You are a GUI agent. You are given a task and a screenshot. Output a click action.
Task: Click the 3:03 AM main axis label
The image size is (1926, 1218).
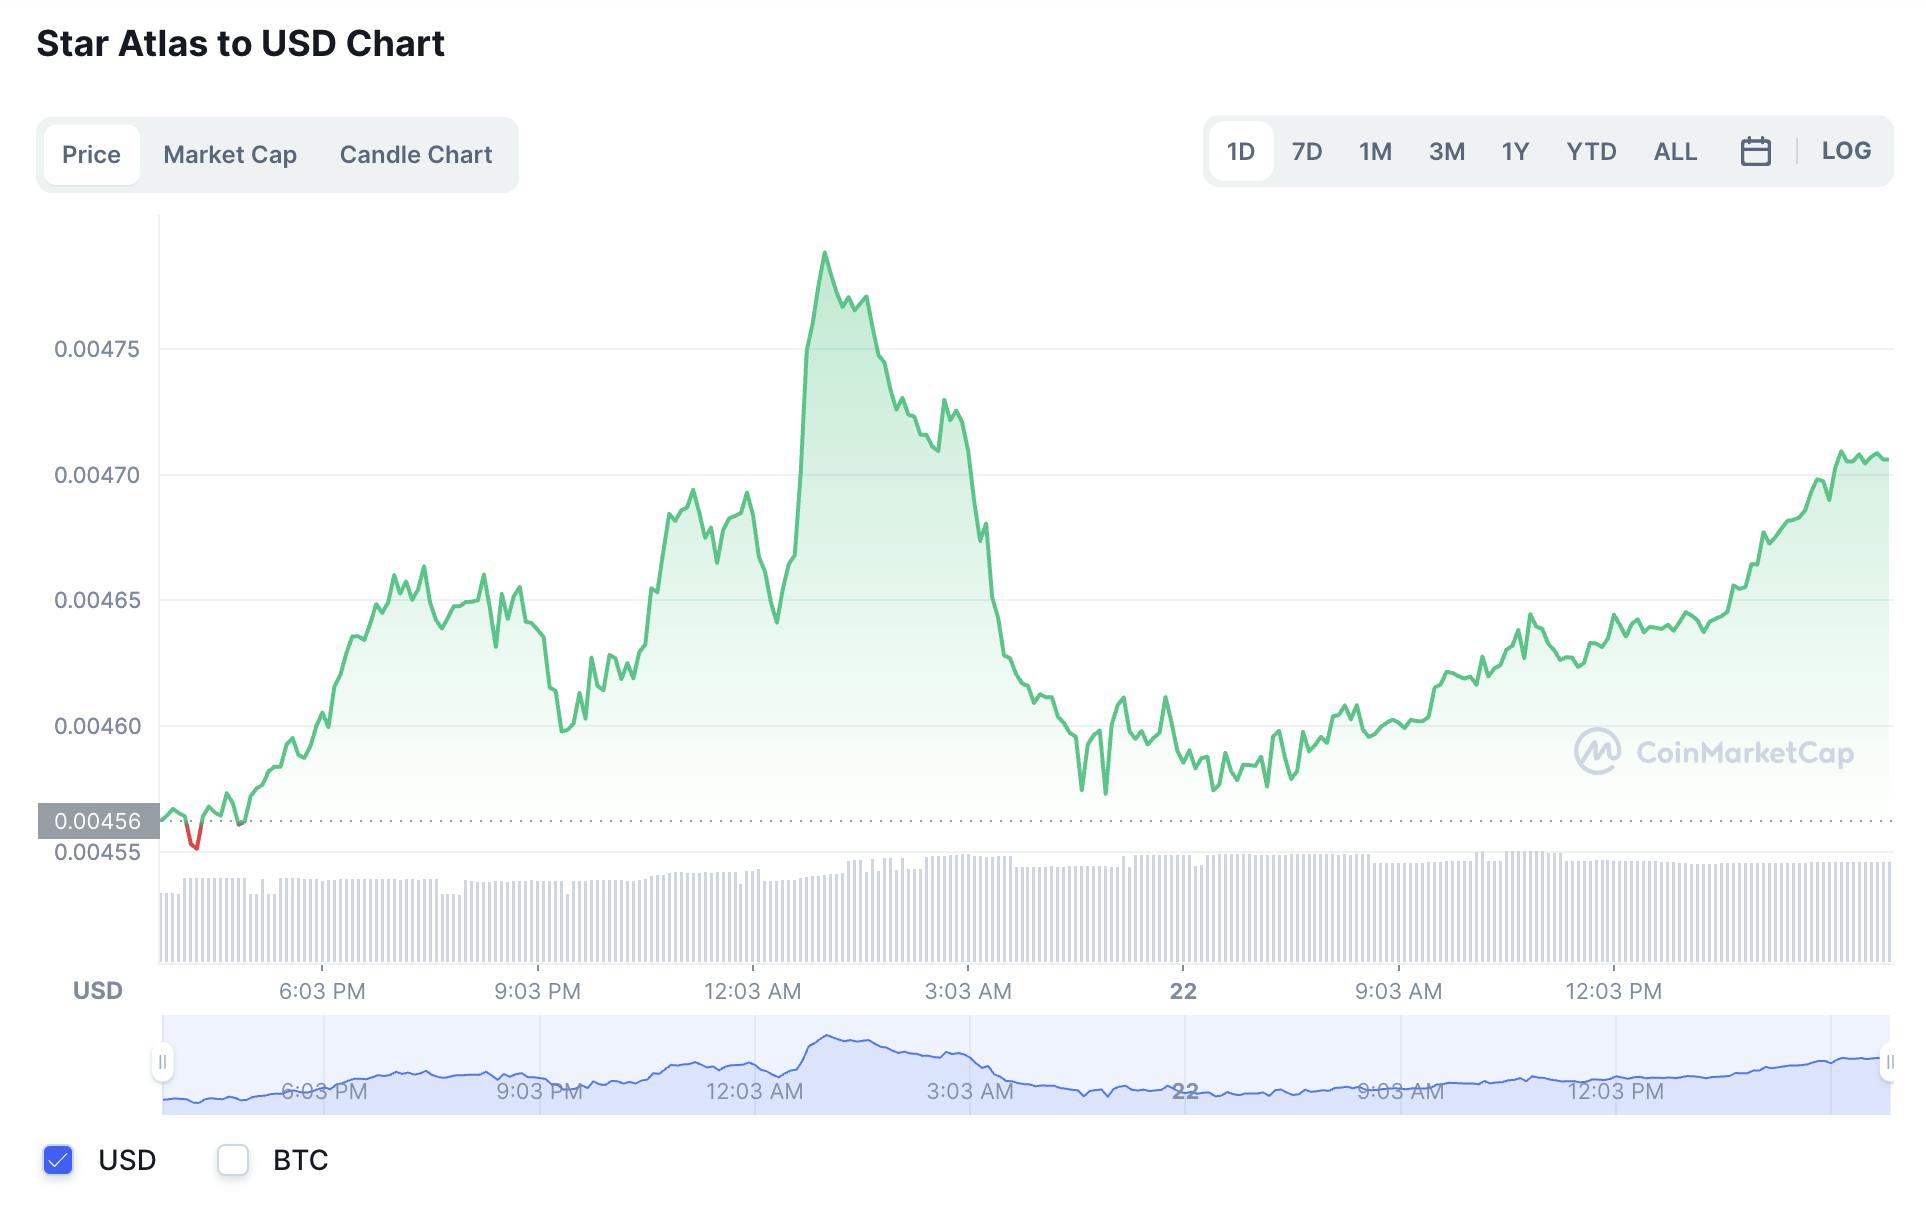click(x=968, y=991)
